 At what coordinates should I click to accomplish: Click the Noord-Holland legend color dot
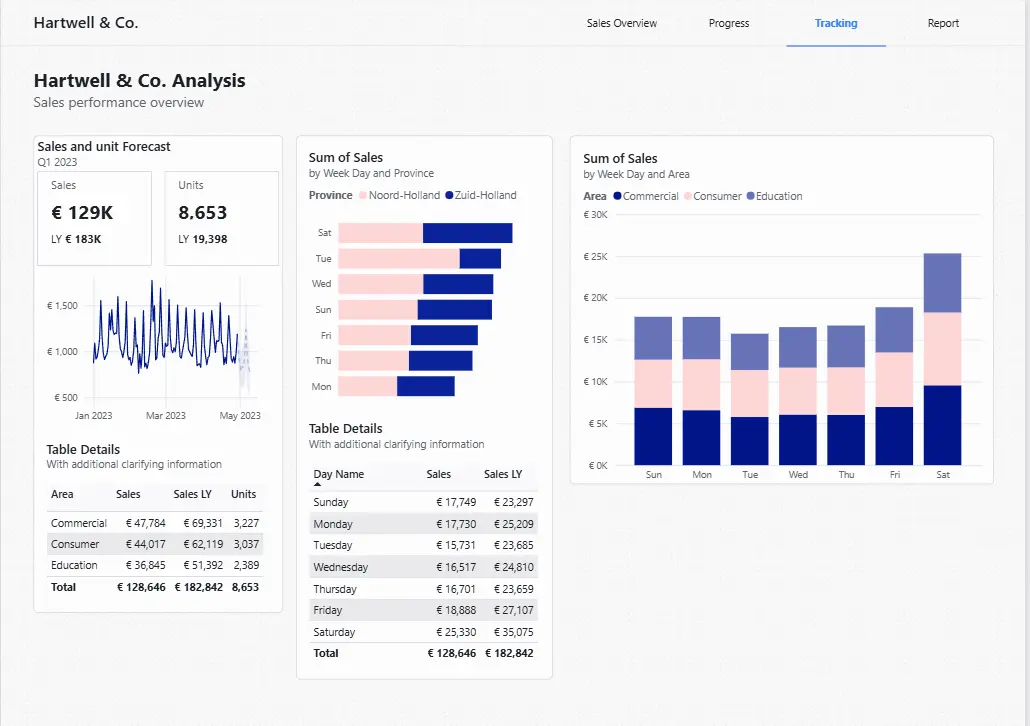coord(363,195)
